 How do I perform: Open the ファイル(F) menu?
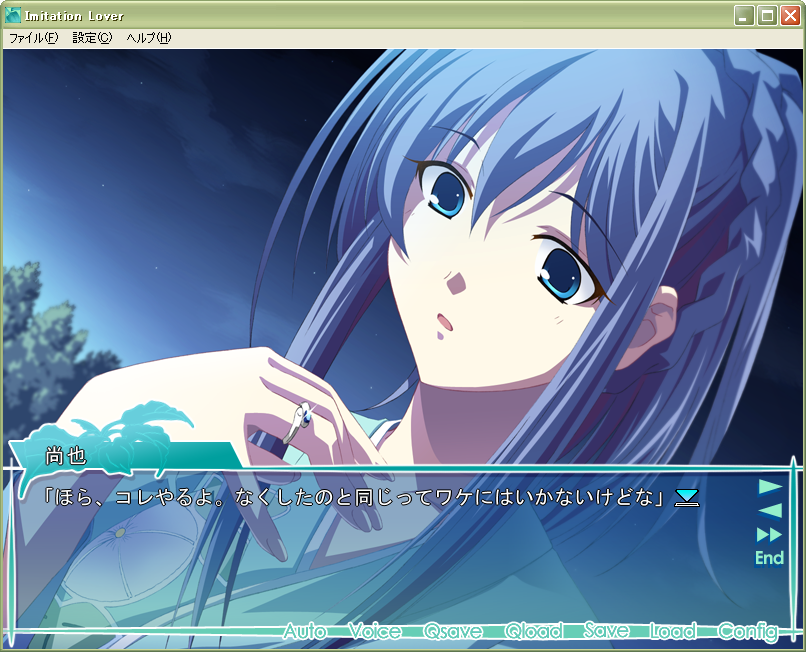tap(34, 38)
